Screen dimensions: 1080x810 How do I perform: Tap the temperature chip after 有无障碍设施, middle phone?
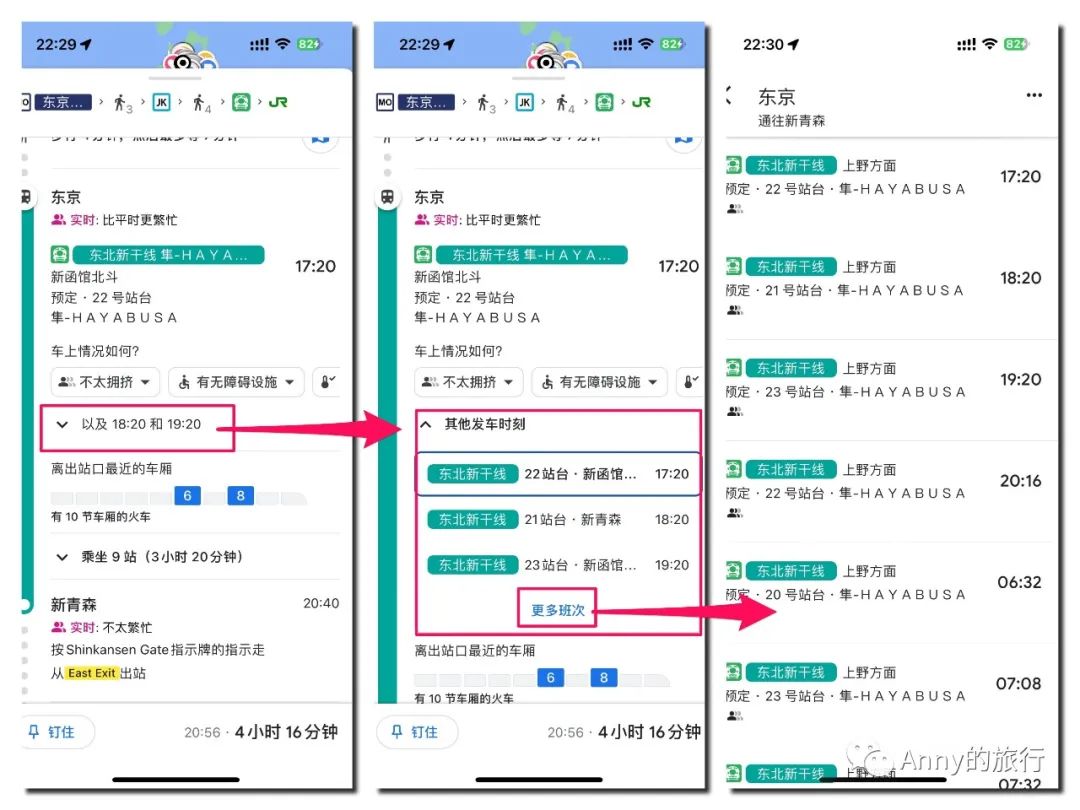pos(690,382)
